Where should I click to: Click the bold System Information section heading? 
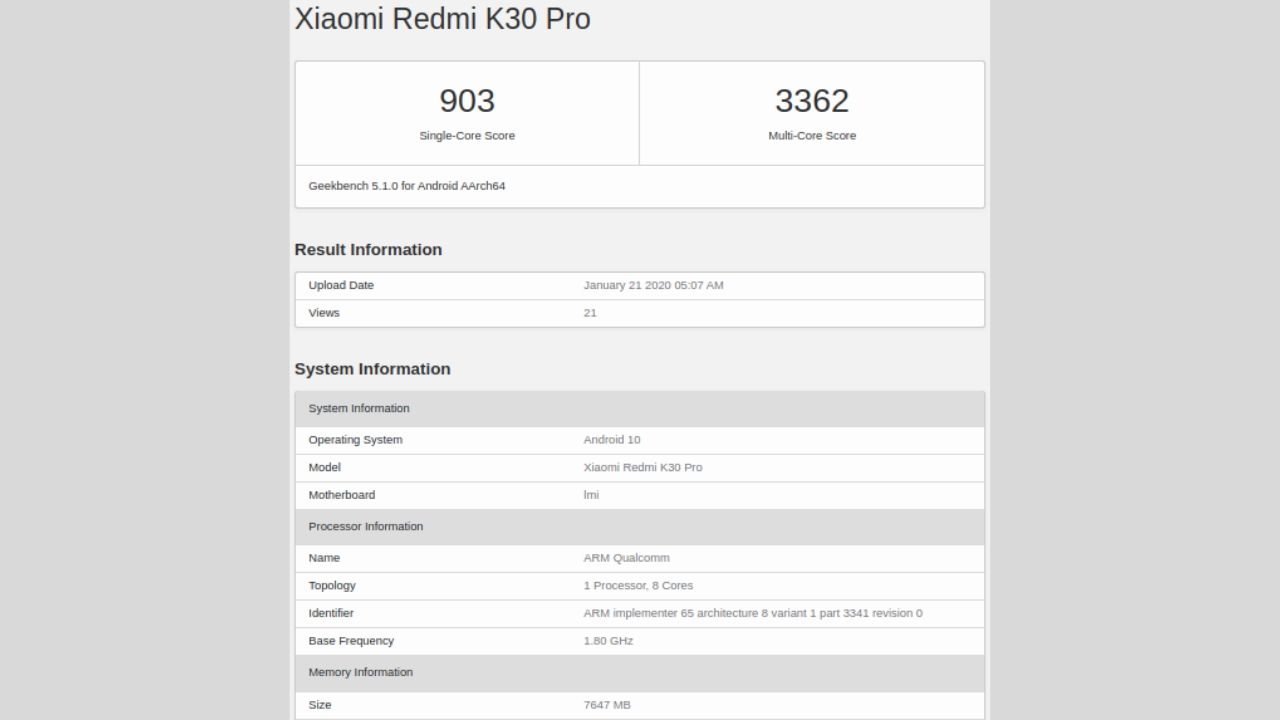coord(372,369)
